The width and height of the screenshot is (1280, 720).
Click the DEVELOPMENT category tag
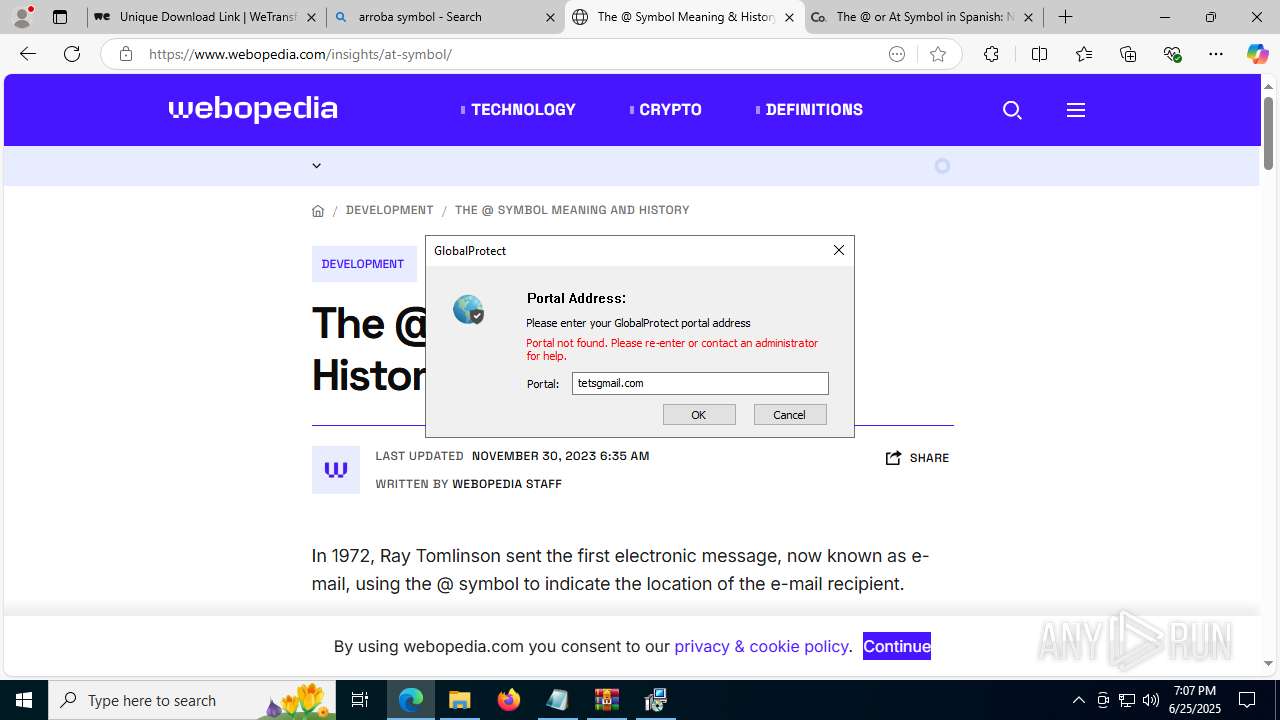point(363,264)
